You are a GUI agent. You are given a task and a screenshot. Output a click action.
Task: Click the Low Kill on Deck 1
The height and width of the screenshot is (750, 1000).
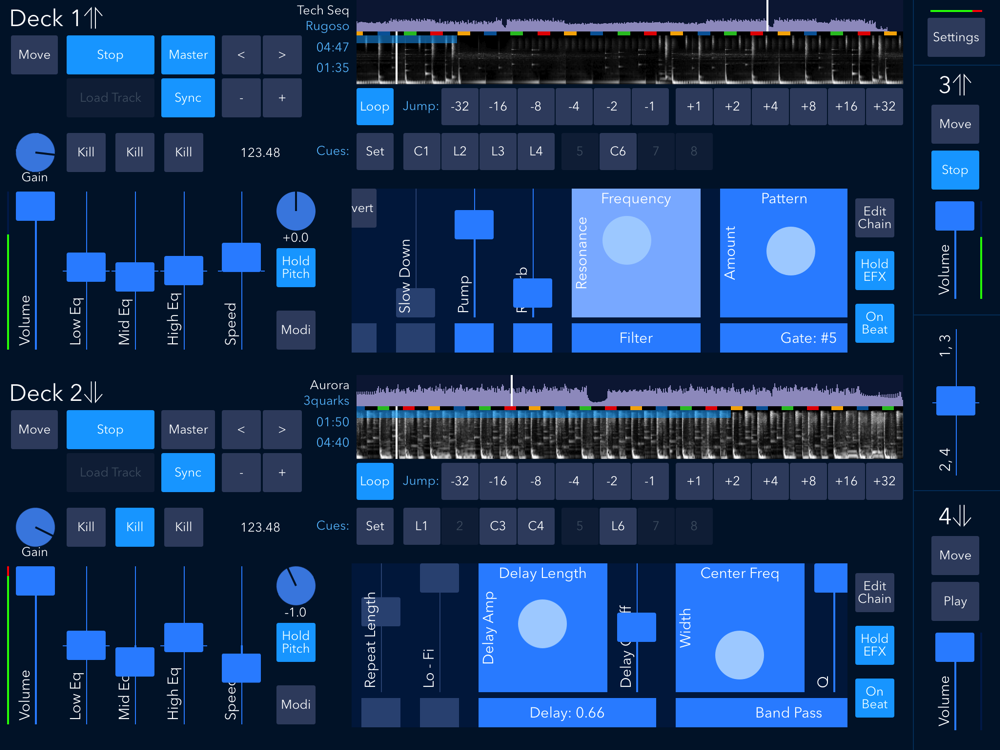86,152
